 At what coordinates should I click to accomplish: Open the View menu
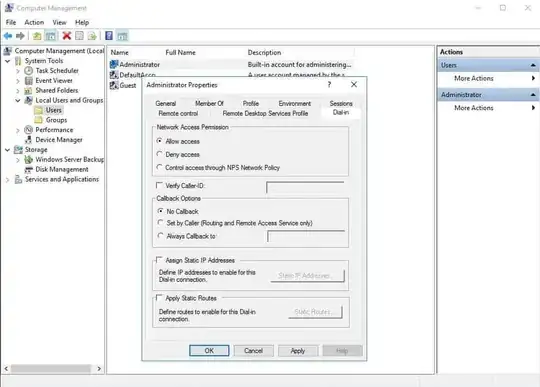coord(60,22)
